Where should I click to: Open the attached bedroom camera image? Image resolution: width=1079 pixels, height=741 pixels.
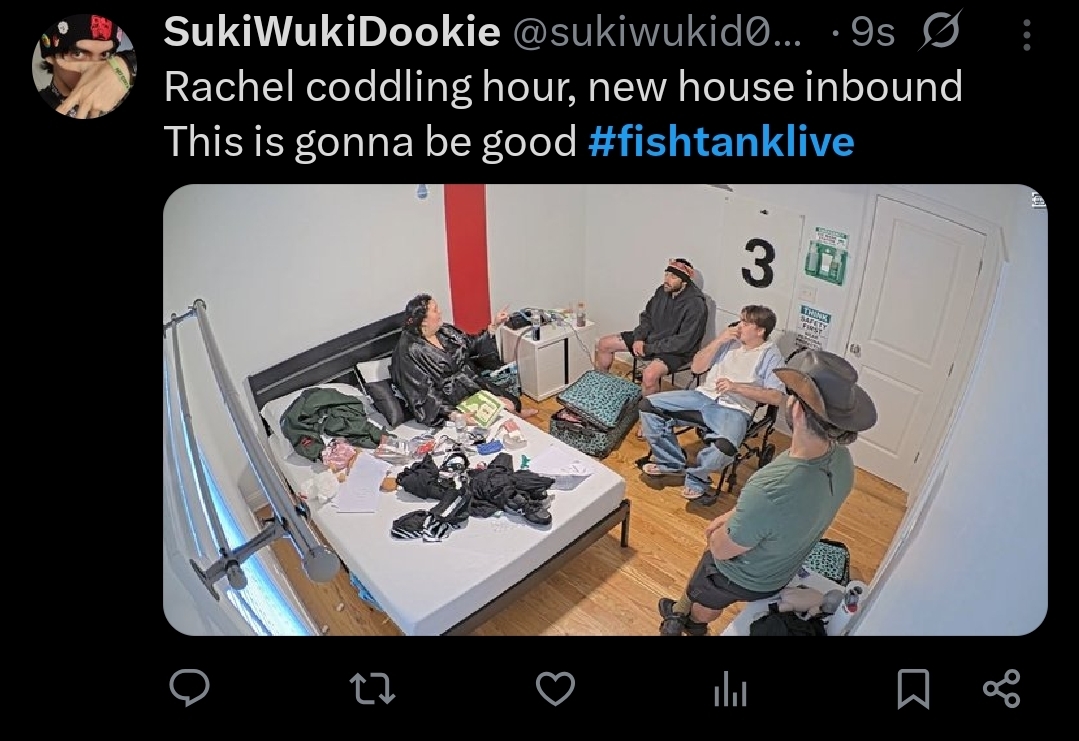(x=605, y=409)
